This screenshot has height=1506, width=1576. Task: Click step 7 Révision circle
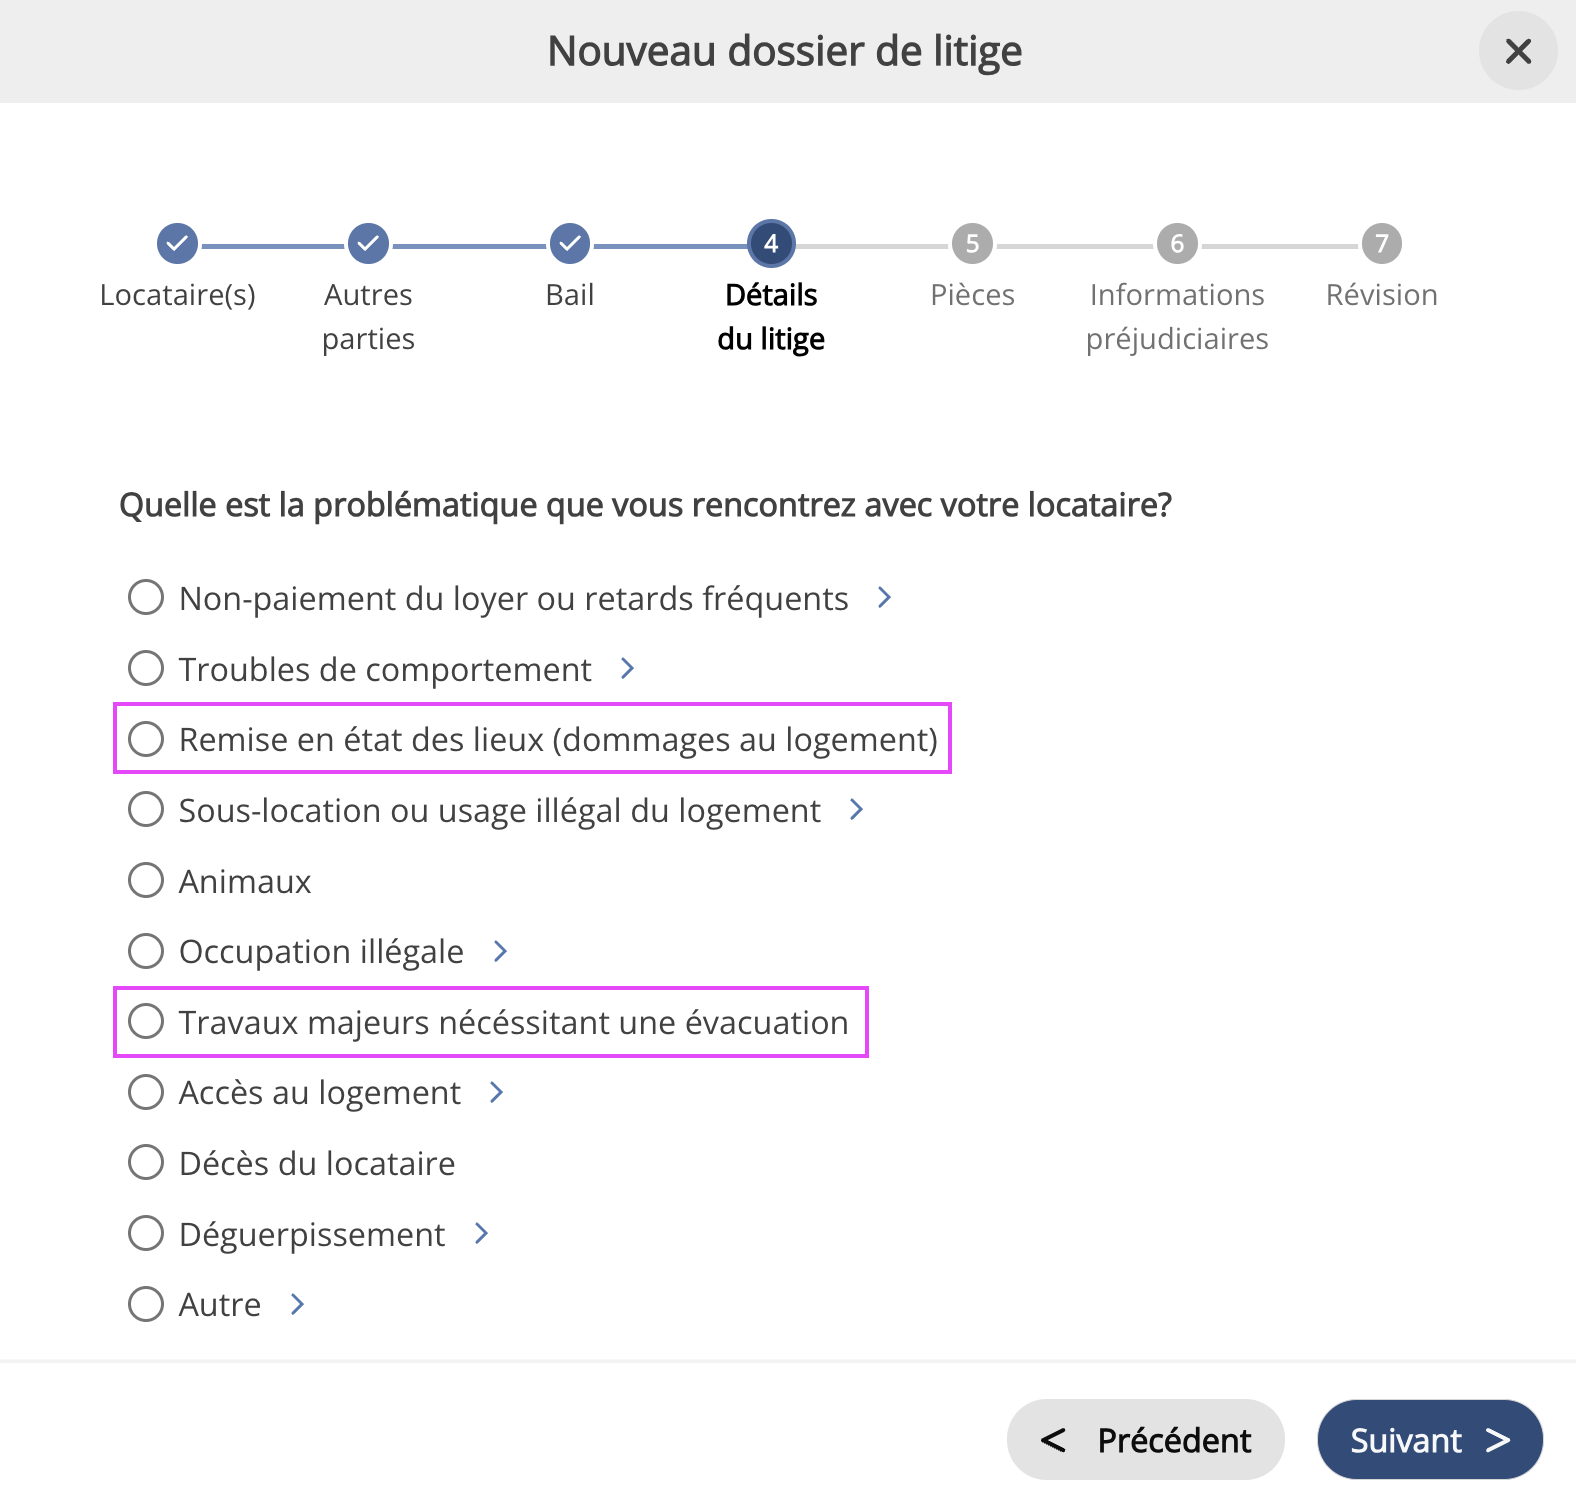[1381, 243]
